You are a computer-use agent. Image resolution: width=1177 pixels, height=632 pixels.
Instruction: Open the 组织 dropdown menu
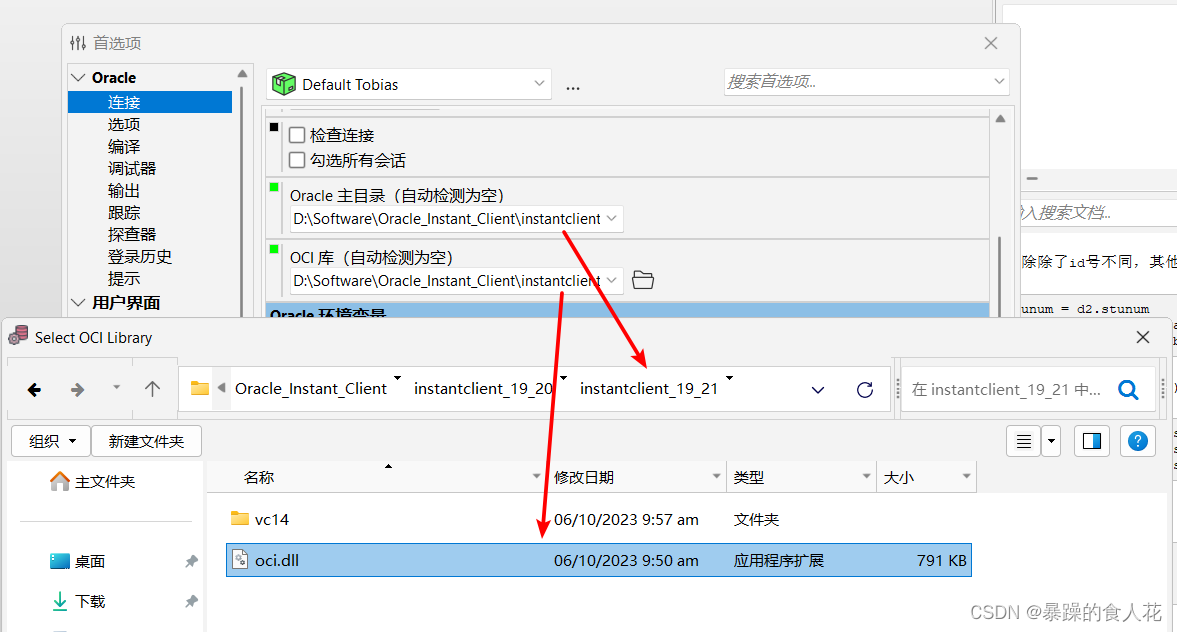[50, 440]
